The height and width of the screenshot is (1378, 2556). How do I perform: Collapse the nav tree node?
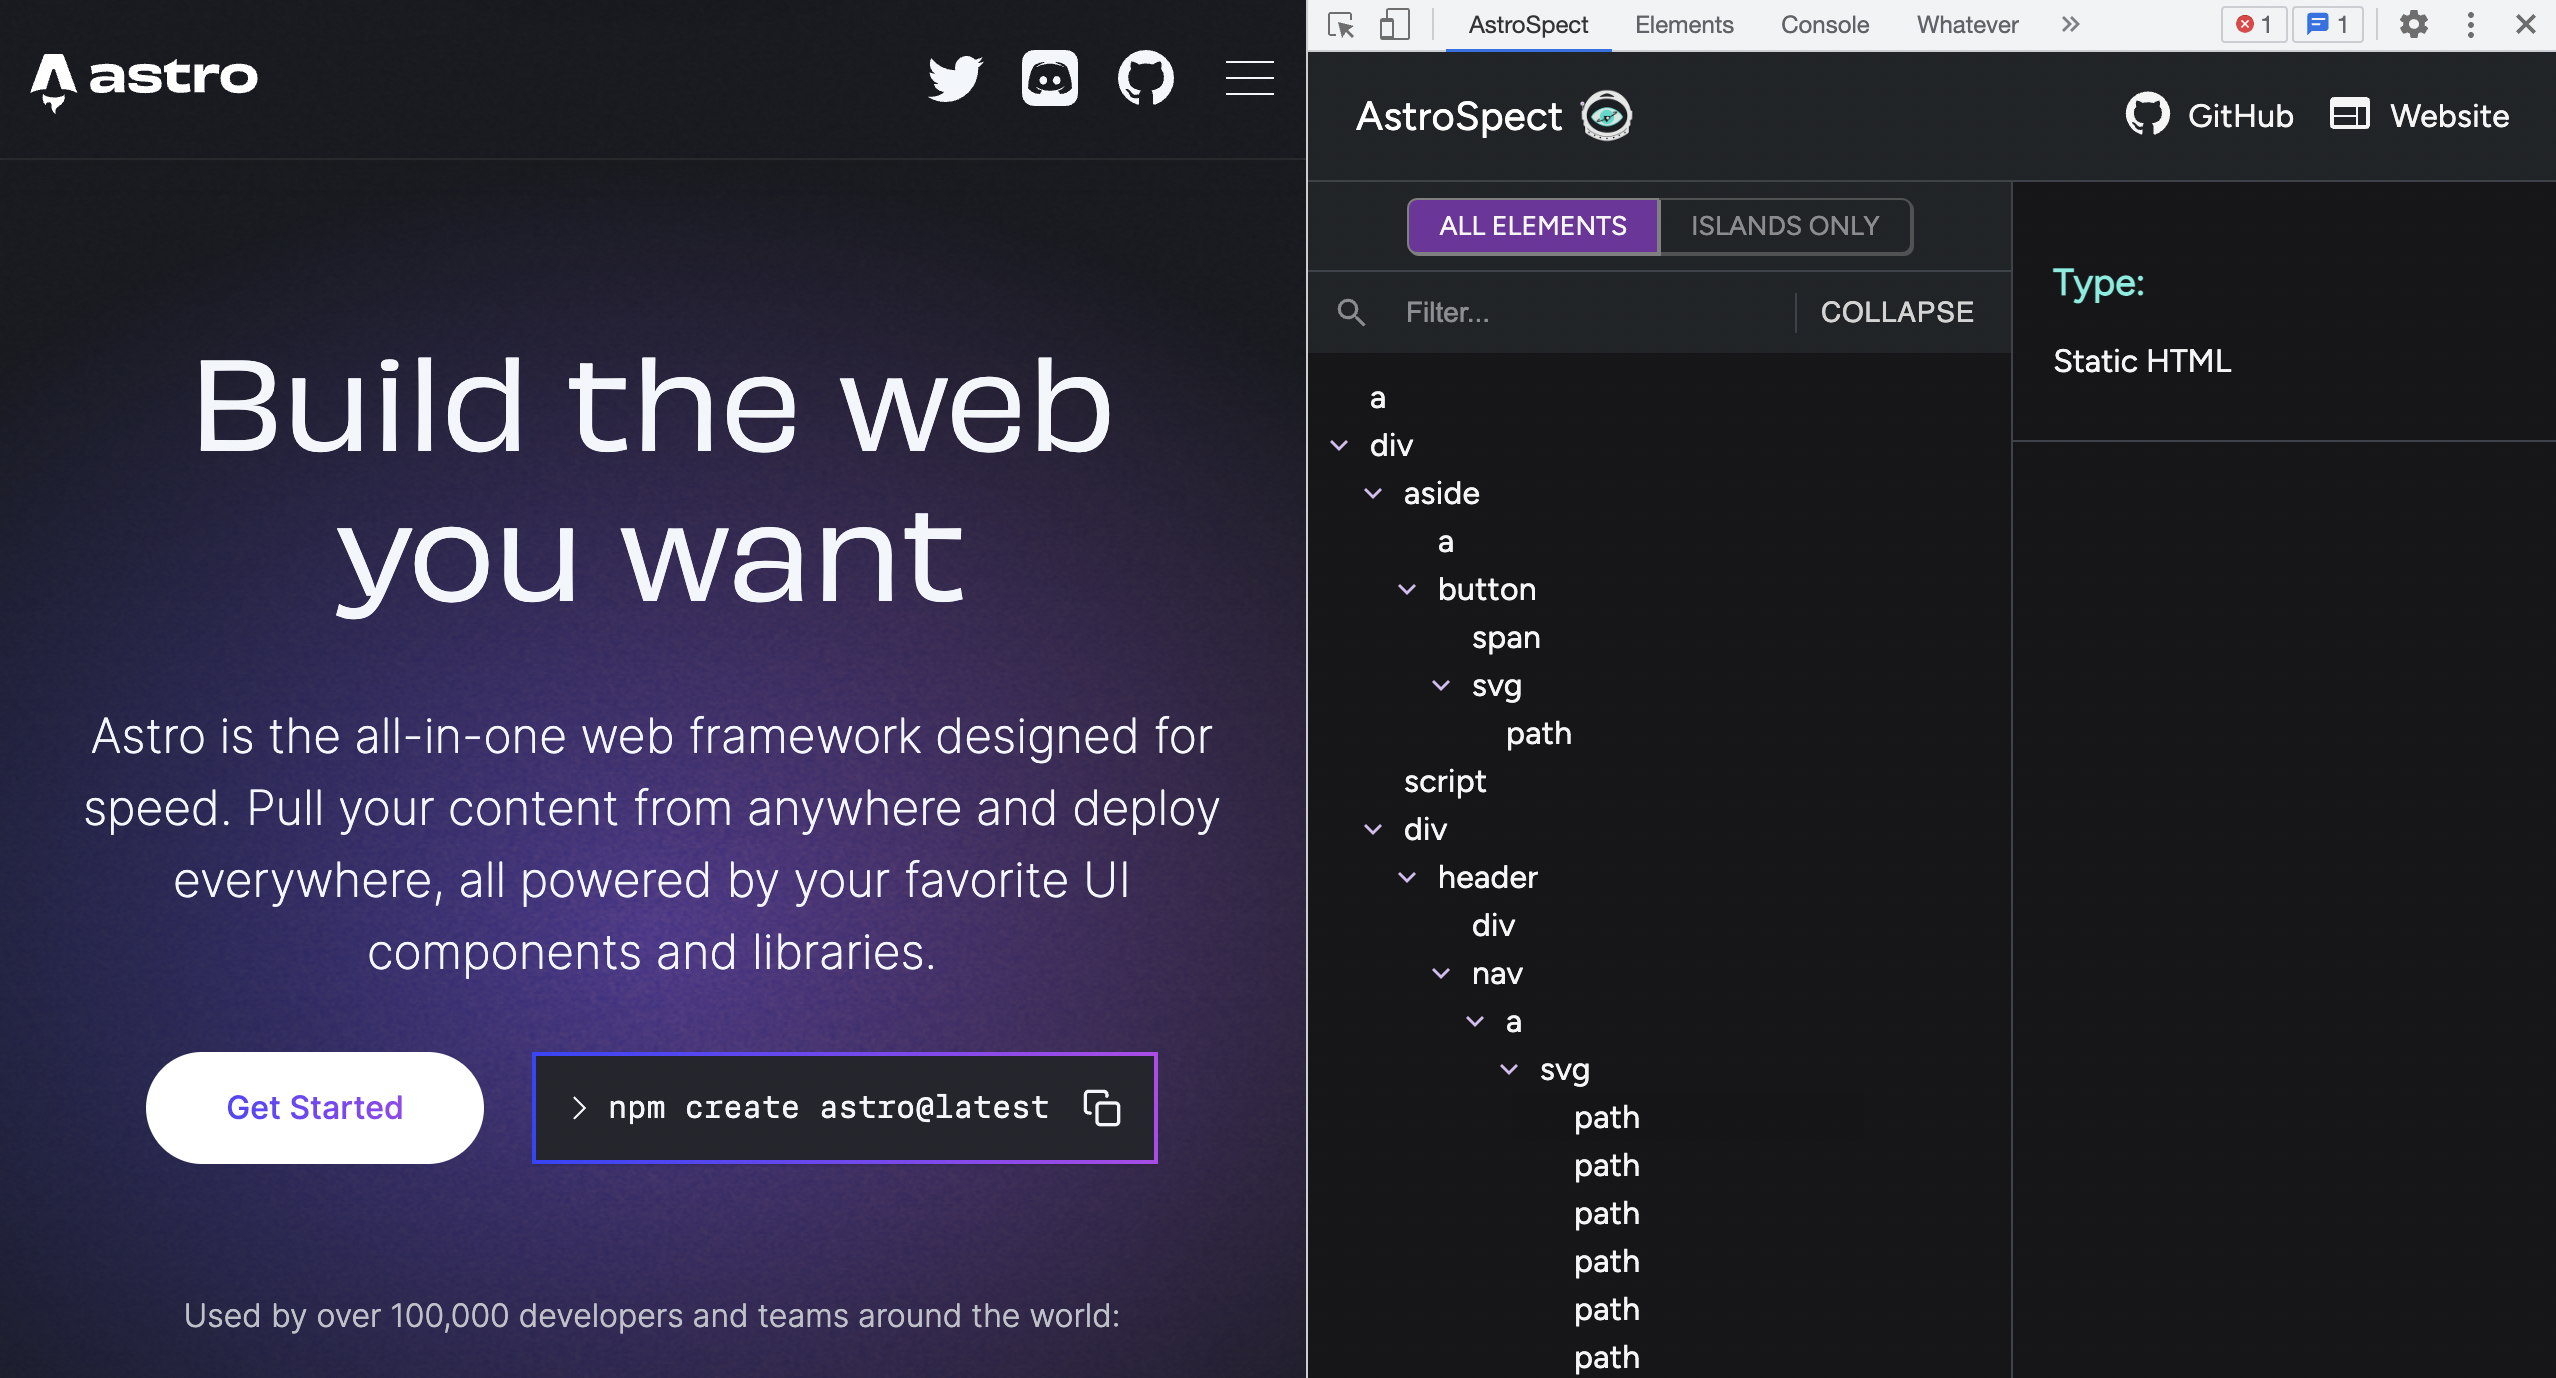point(1442,973)
